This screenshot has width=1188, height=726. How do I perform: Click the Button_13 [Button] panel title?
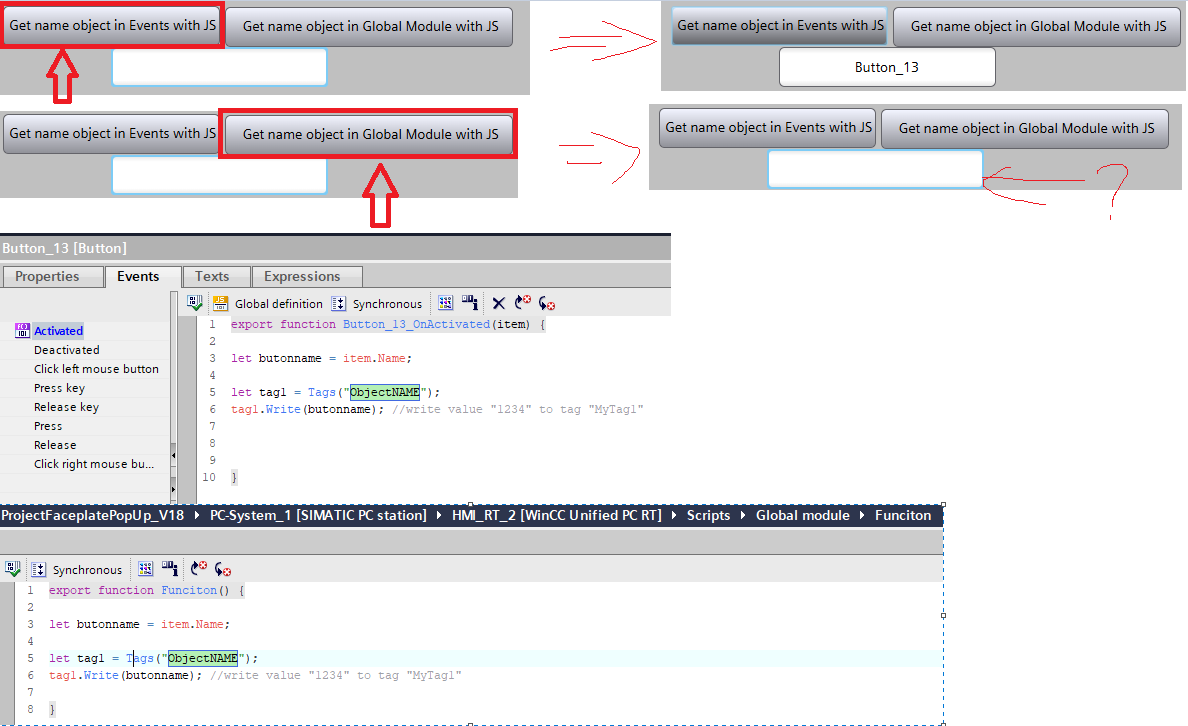[x=64, y=249]
